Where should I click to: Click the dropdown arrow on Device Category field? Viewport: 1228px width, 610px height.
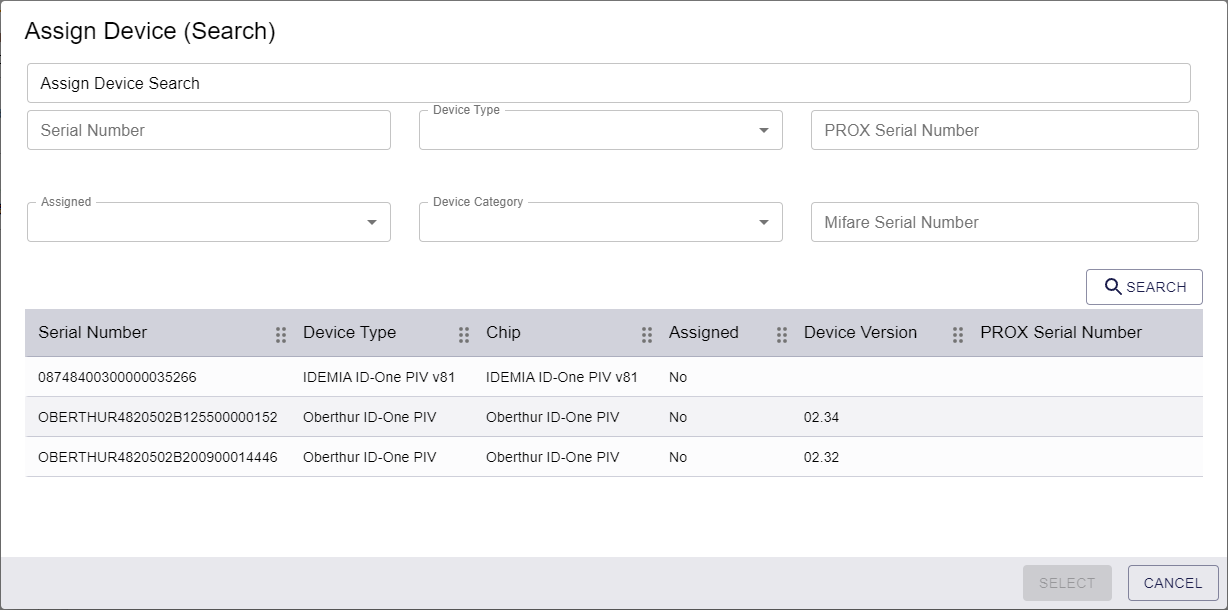tap(766, 221)
